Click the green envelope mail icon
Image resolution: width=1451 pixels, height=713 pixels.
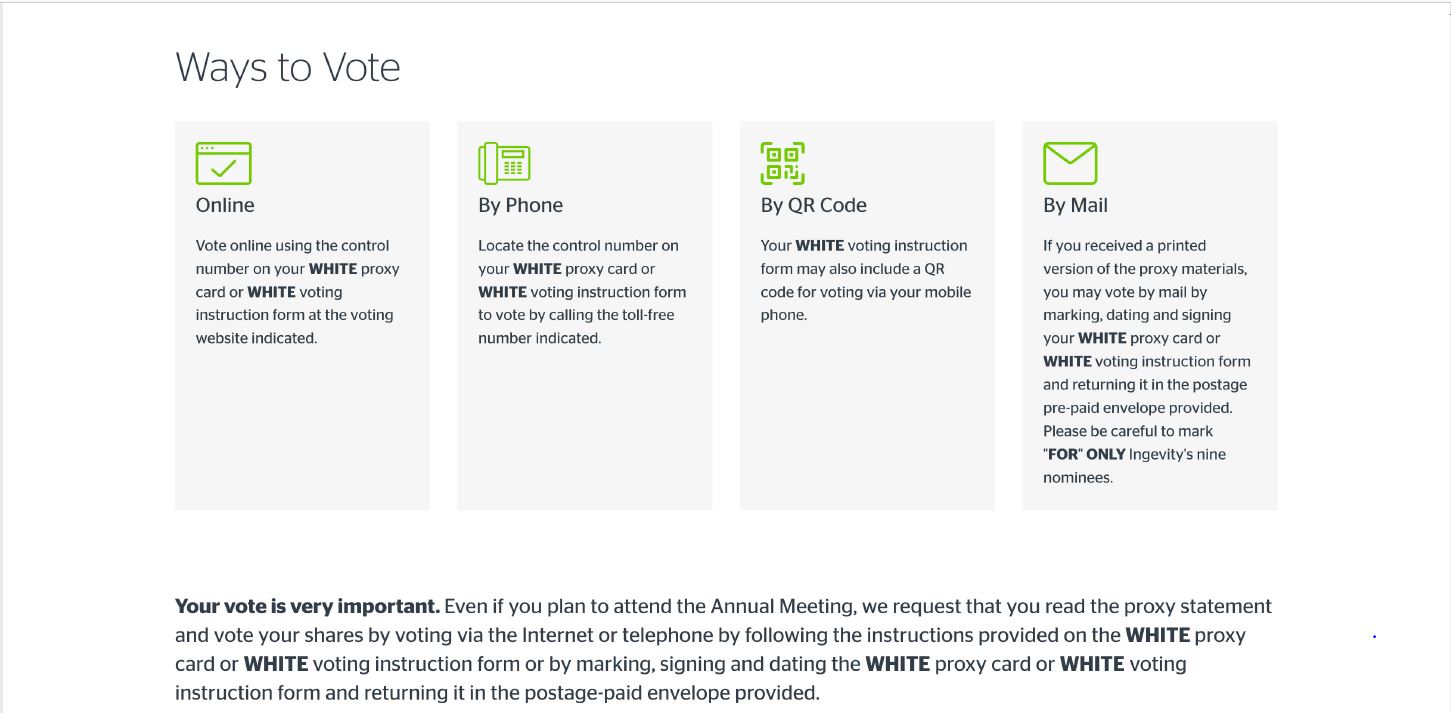(x=1070, y=163)
